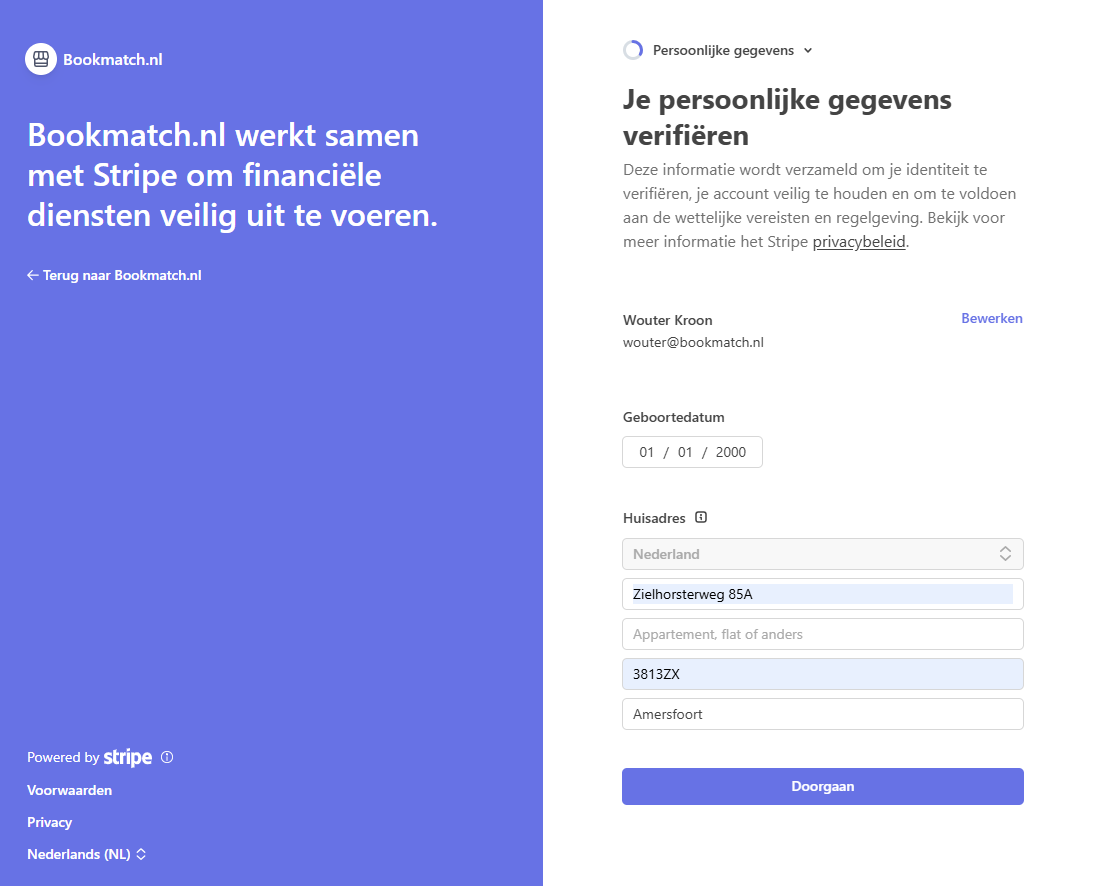
Task: Click the Bookmatch.nl storefront logo icon
Action: [41, 59]
